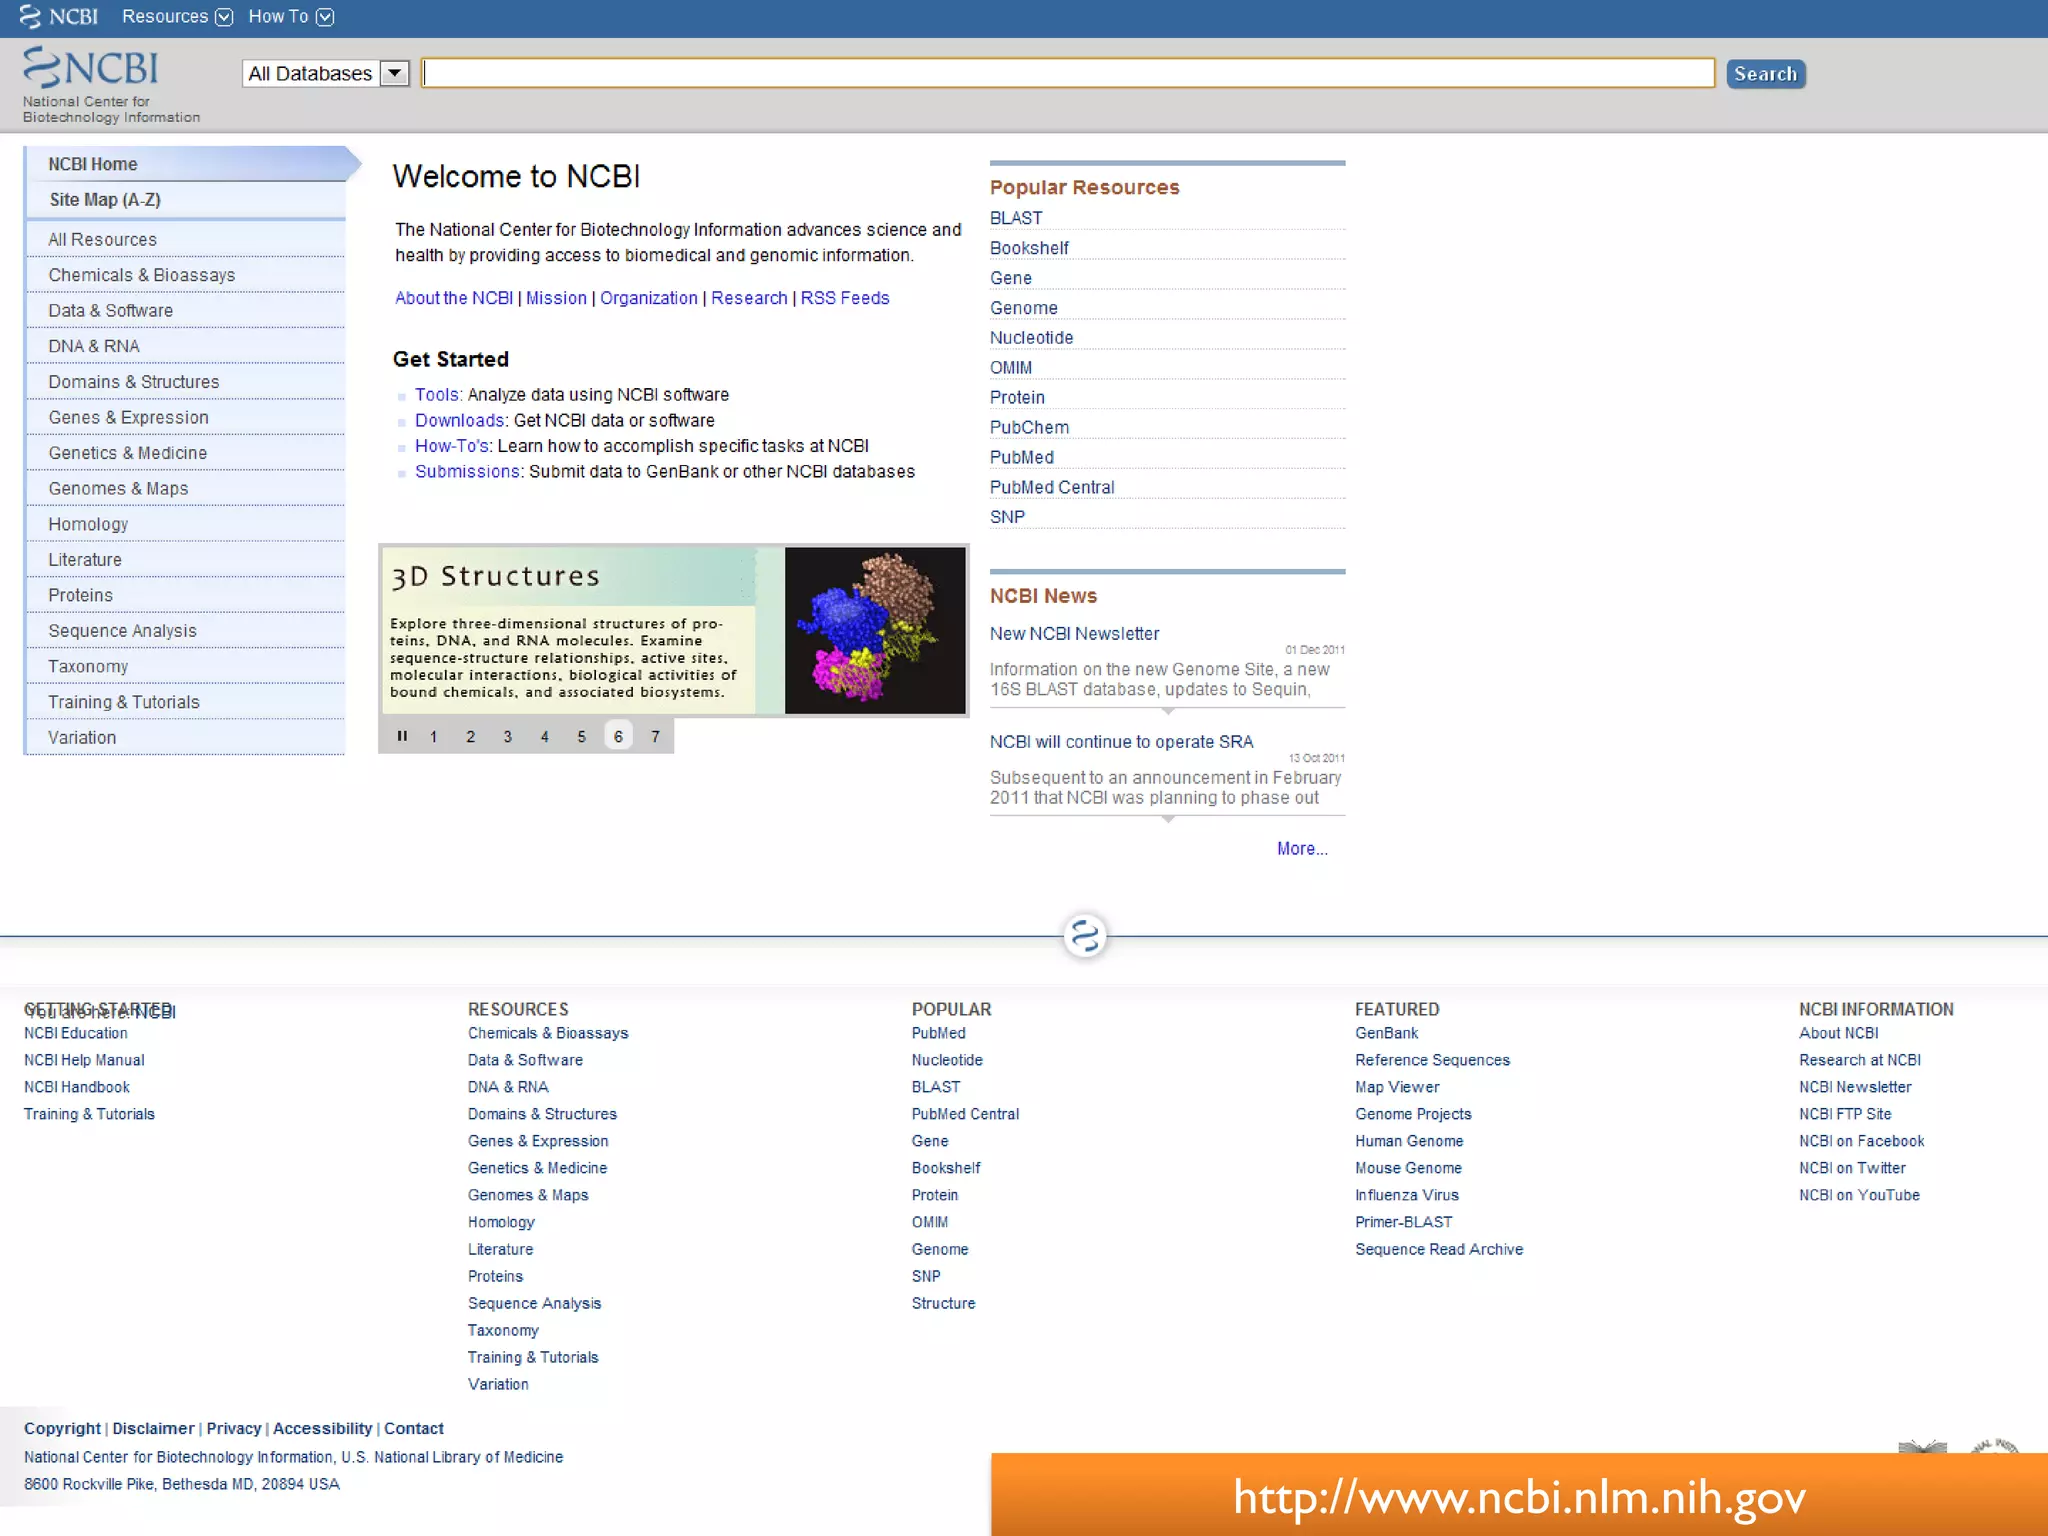Select the NCBI Home sidebar tab
2048x1536 pixels.
coord(190,164)
